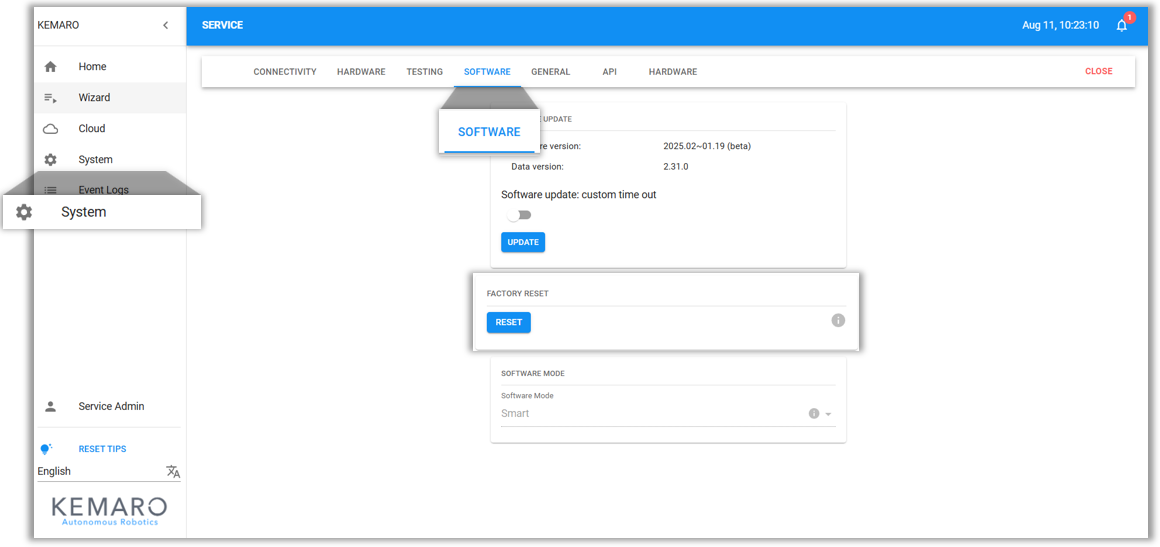Screen dimensions: 1160x547
Task: Toggle software update custom time out switch
Action: click(519, 215)
